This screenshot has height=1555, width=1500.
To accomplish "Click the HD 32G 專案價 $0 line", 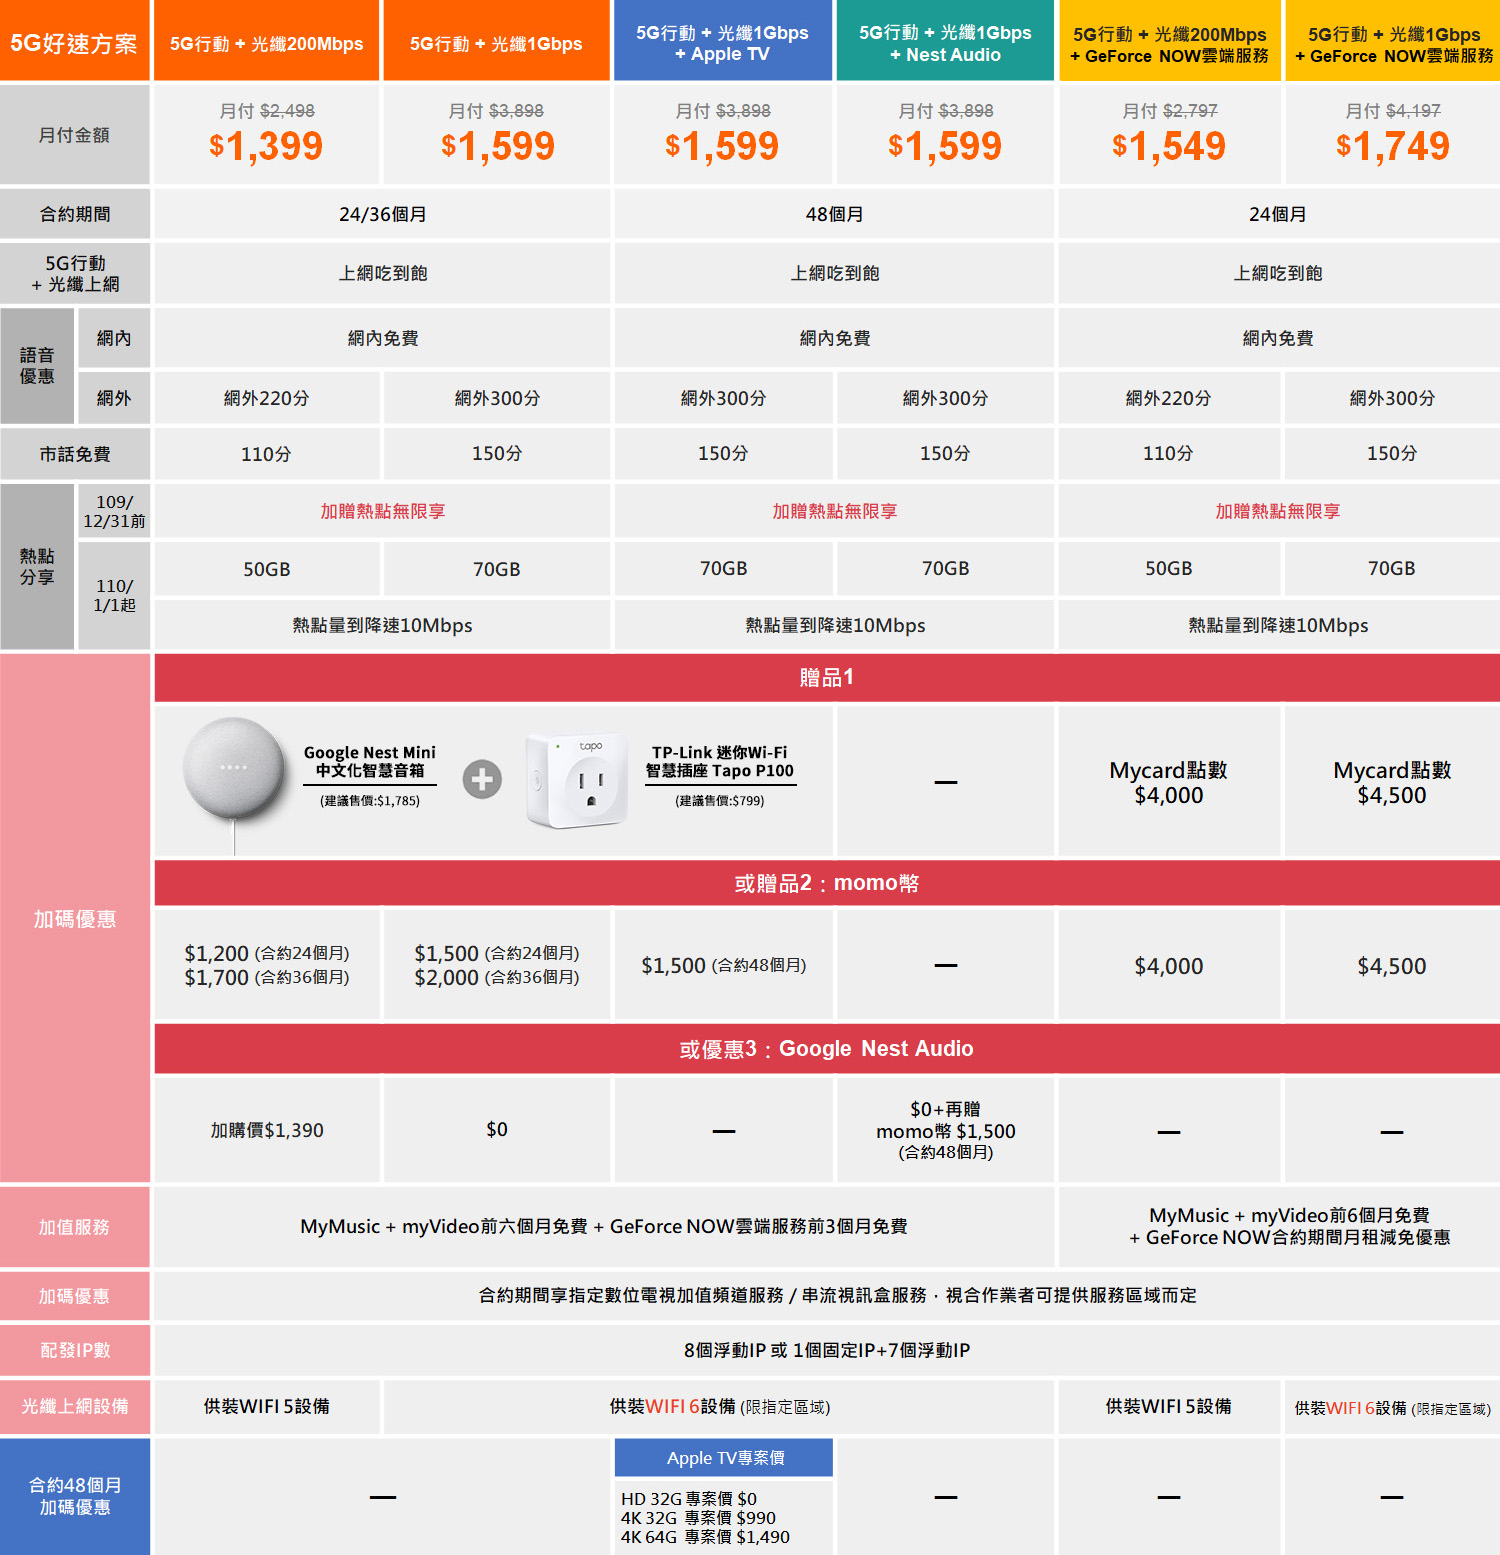I will click(x=689, y=1499).
